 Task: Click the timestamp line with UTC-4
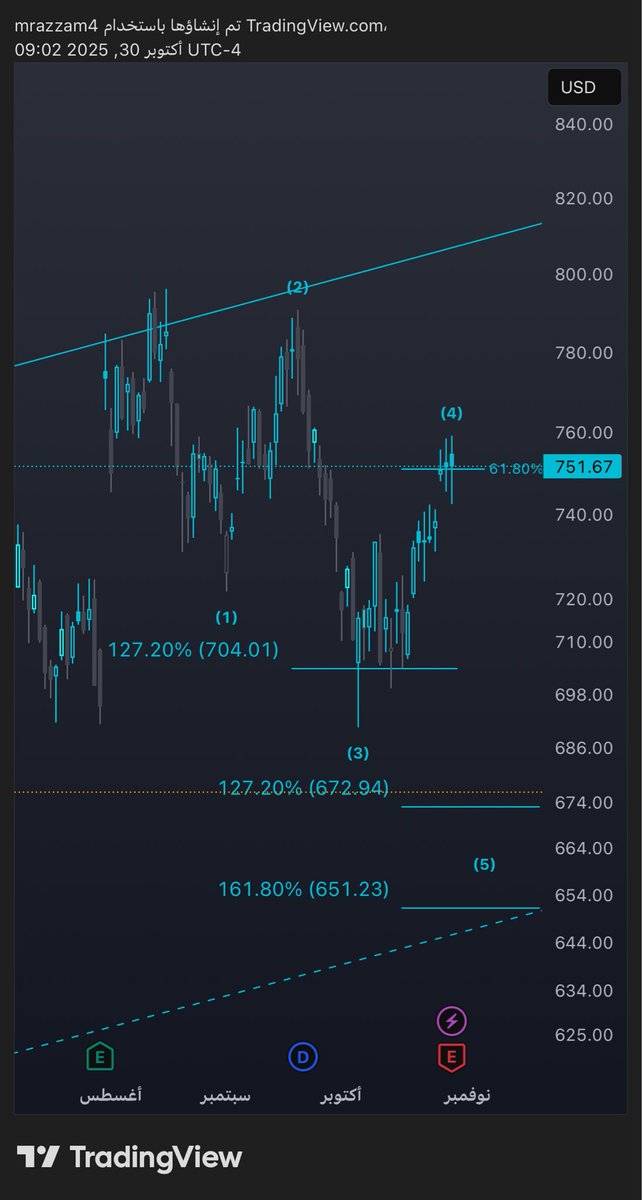(x=128, y=48)
